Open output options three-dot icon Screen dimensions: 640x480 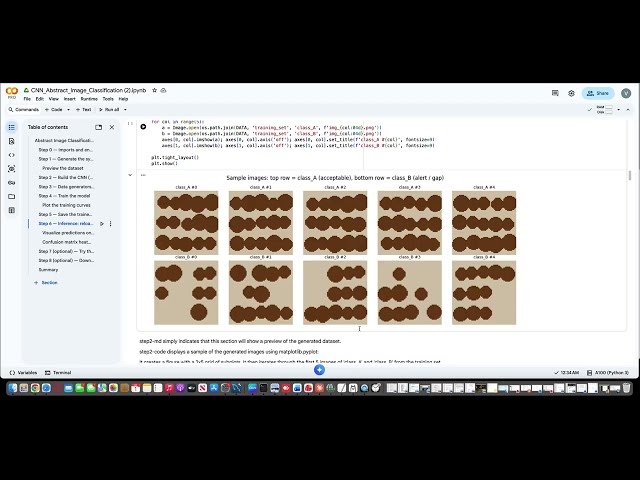click(x=143, y=175)
